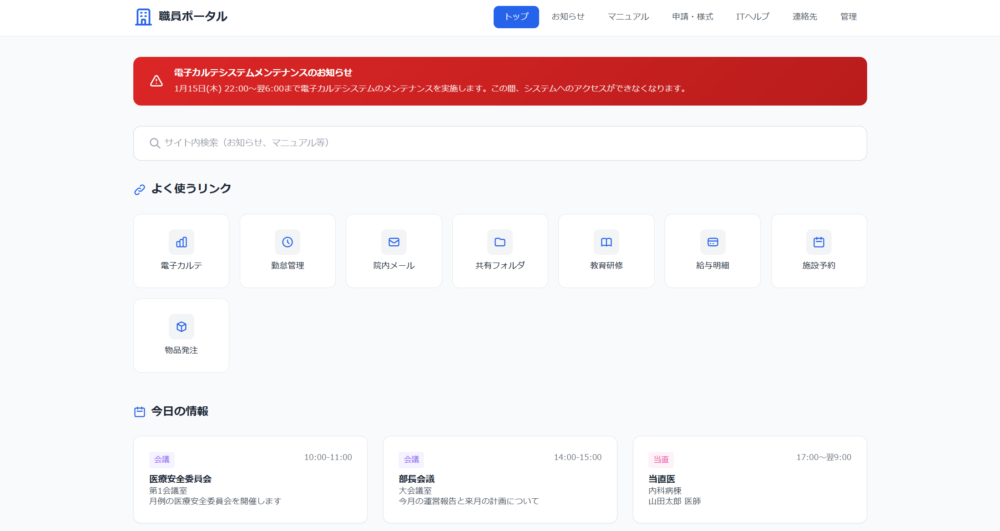Go to the お知らせ navigation tab
This screenshot has height=531, width=1000.
point(568,17)
